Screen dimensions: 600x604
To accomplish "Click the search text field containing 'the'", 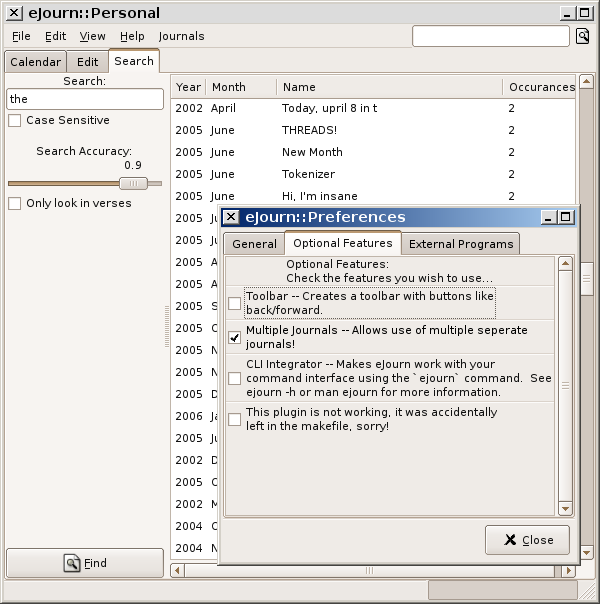I will [x=85, y=99].
